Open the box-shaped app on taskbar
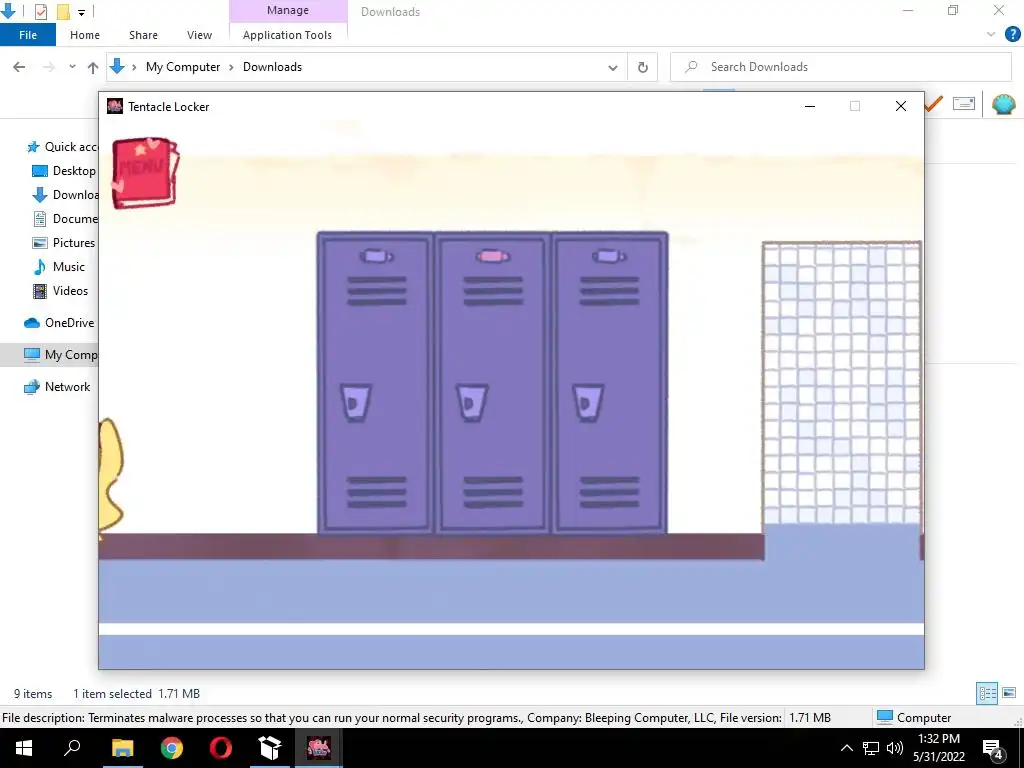This screenshot has width=1024, height=768. [270, 748]
